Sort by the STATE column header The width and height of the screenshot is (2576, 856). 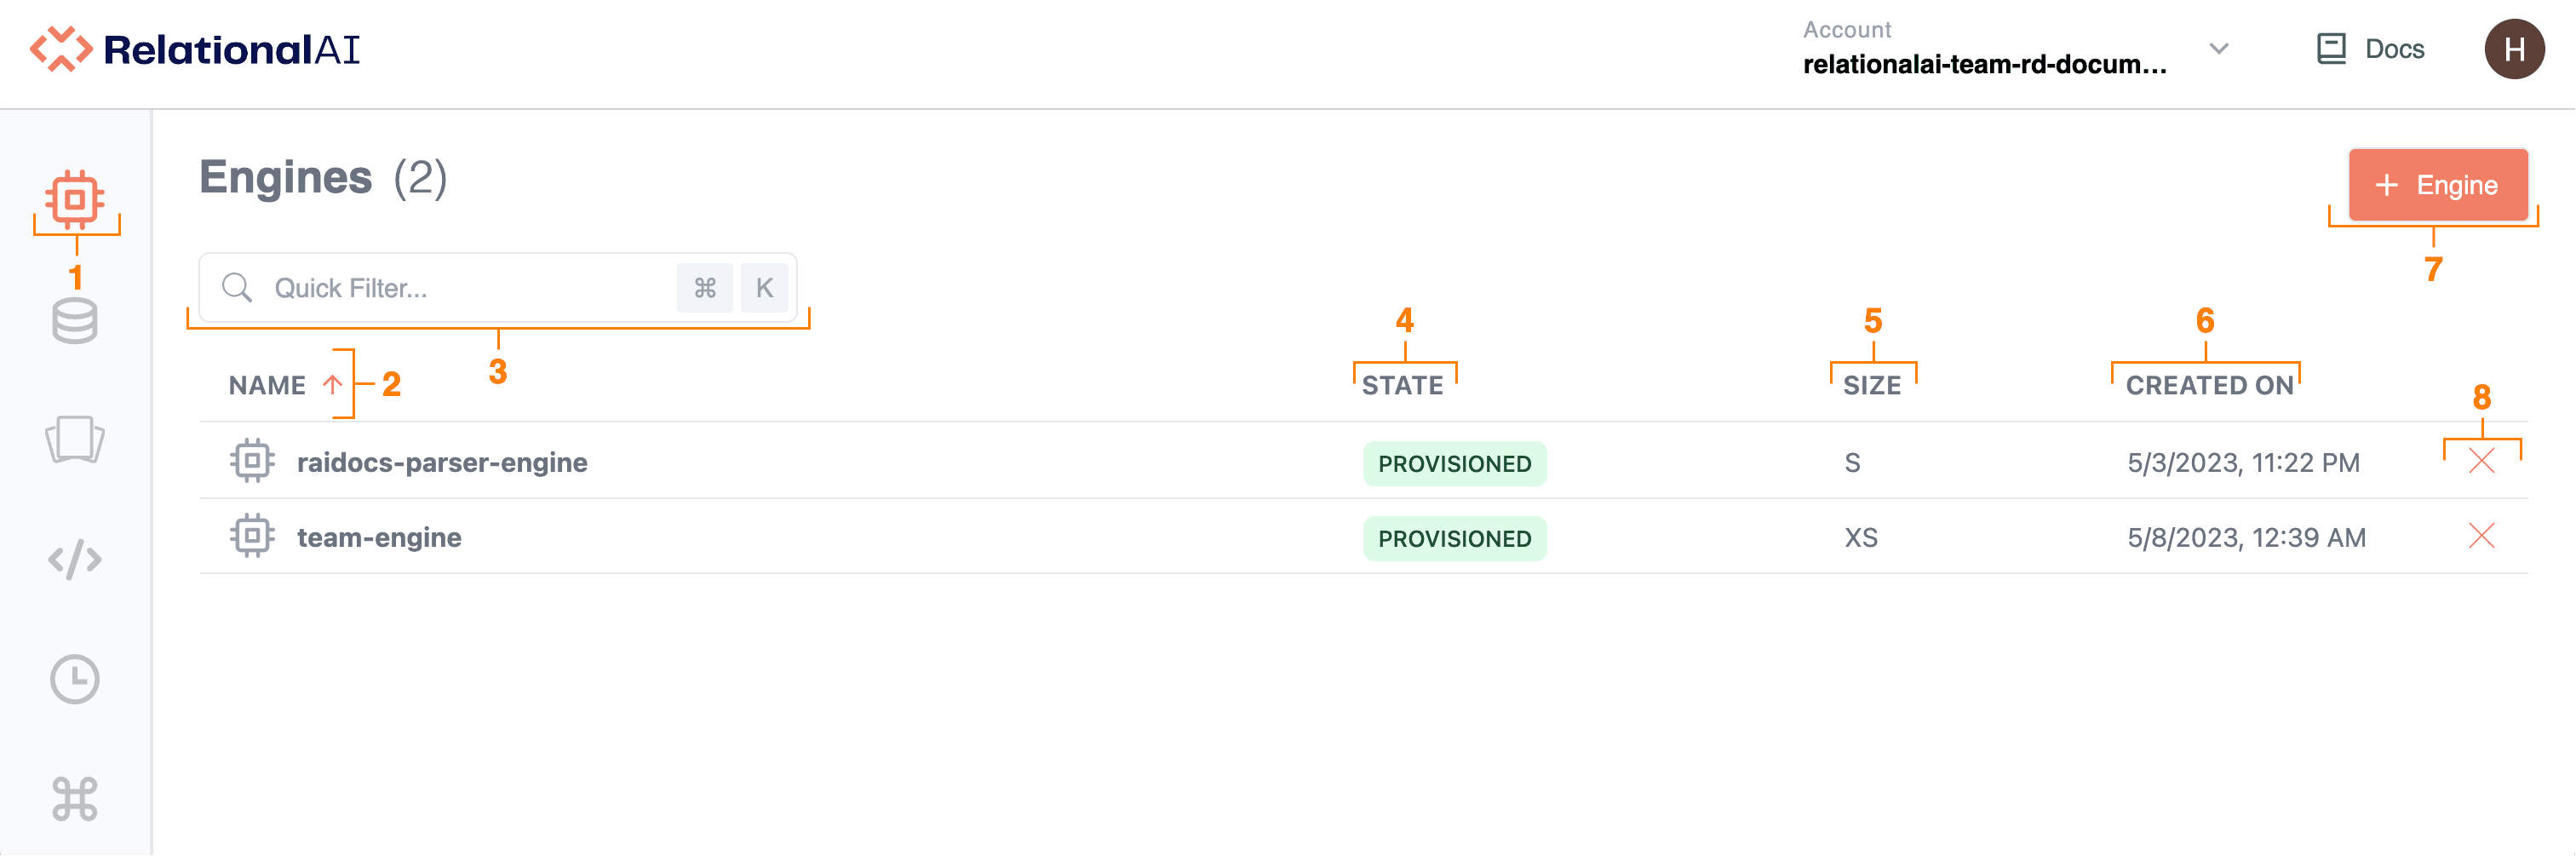(1402, 386)
